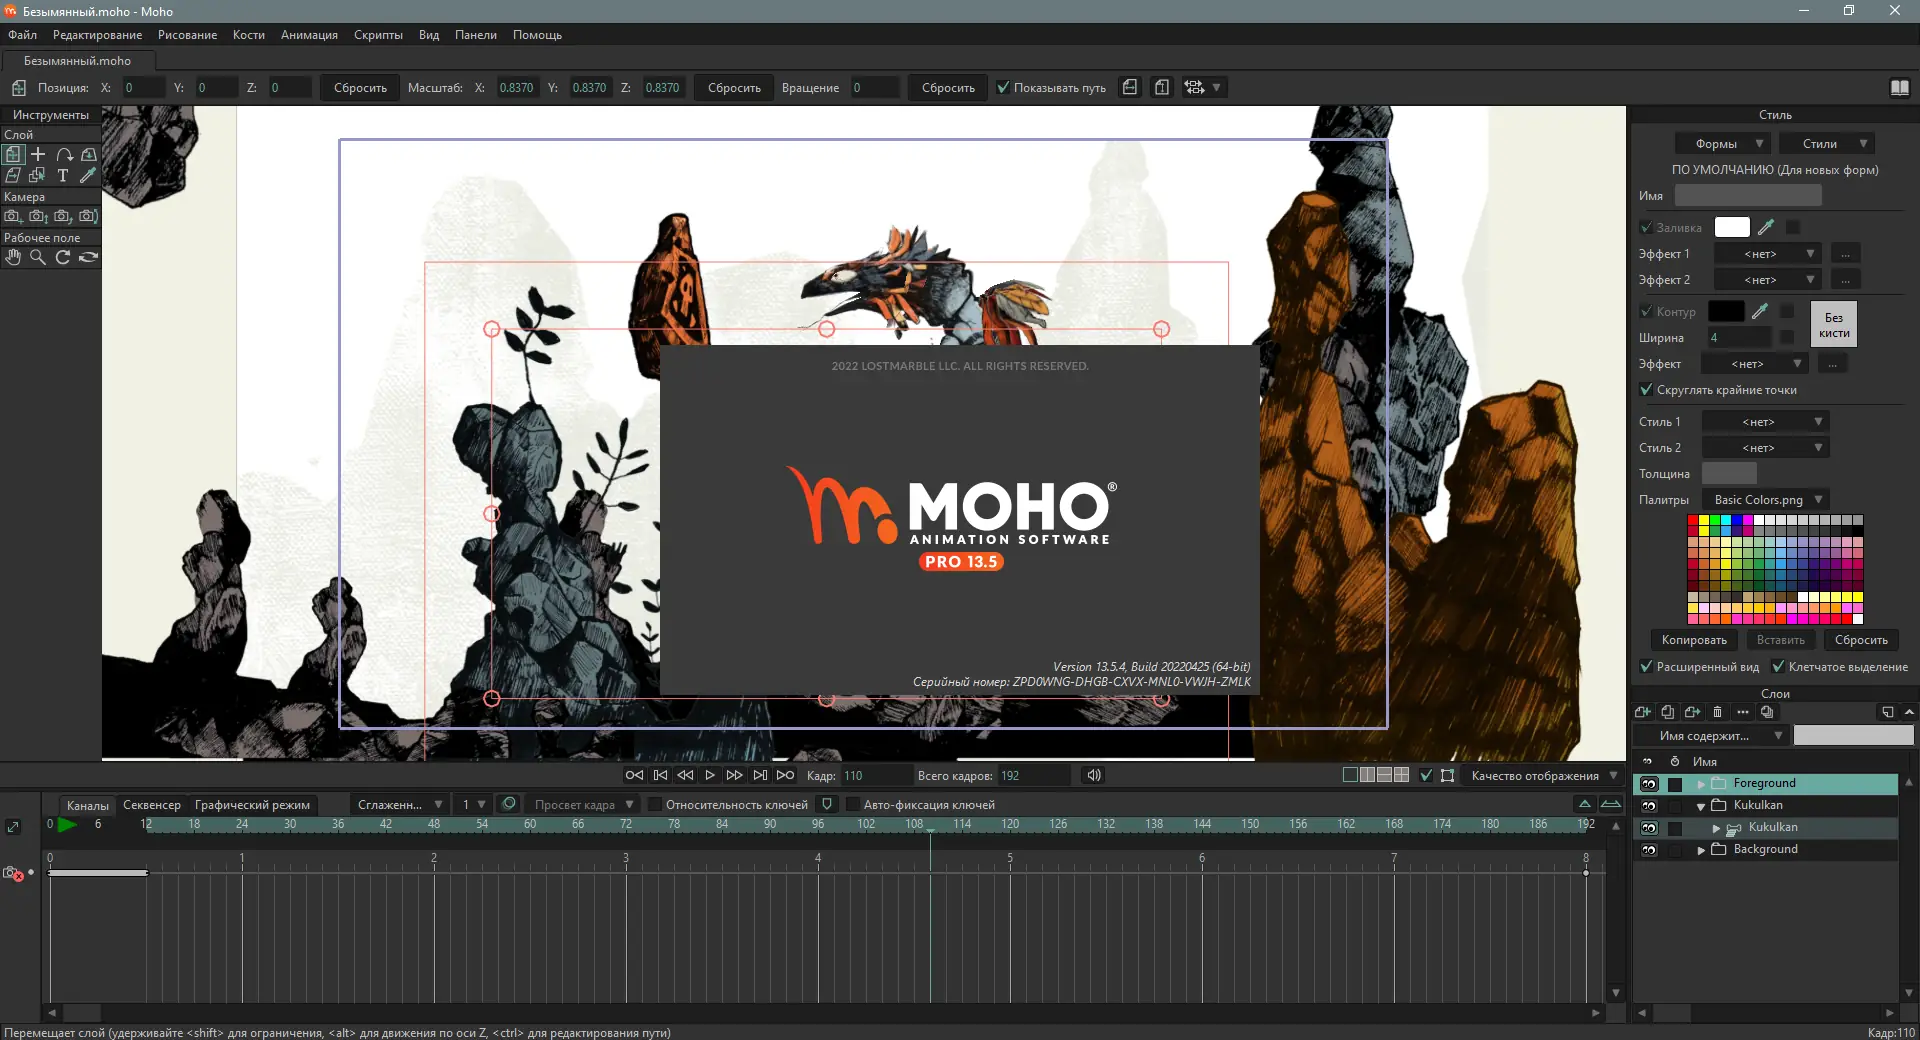Play the animation
This screenshot has width=1920, height=1040.
pyautogui.click(x=710, y=775)
